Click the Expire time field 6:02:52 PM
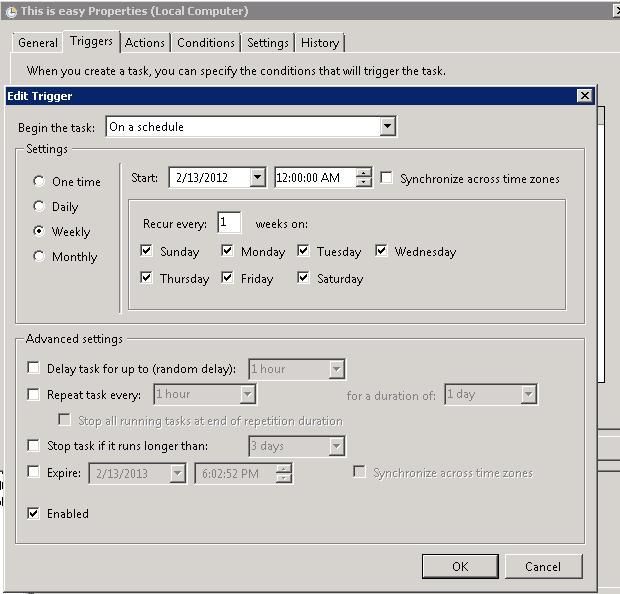Screen dimensions: 620x594 pos(236,473)
